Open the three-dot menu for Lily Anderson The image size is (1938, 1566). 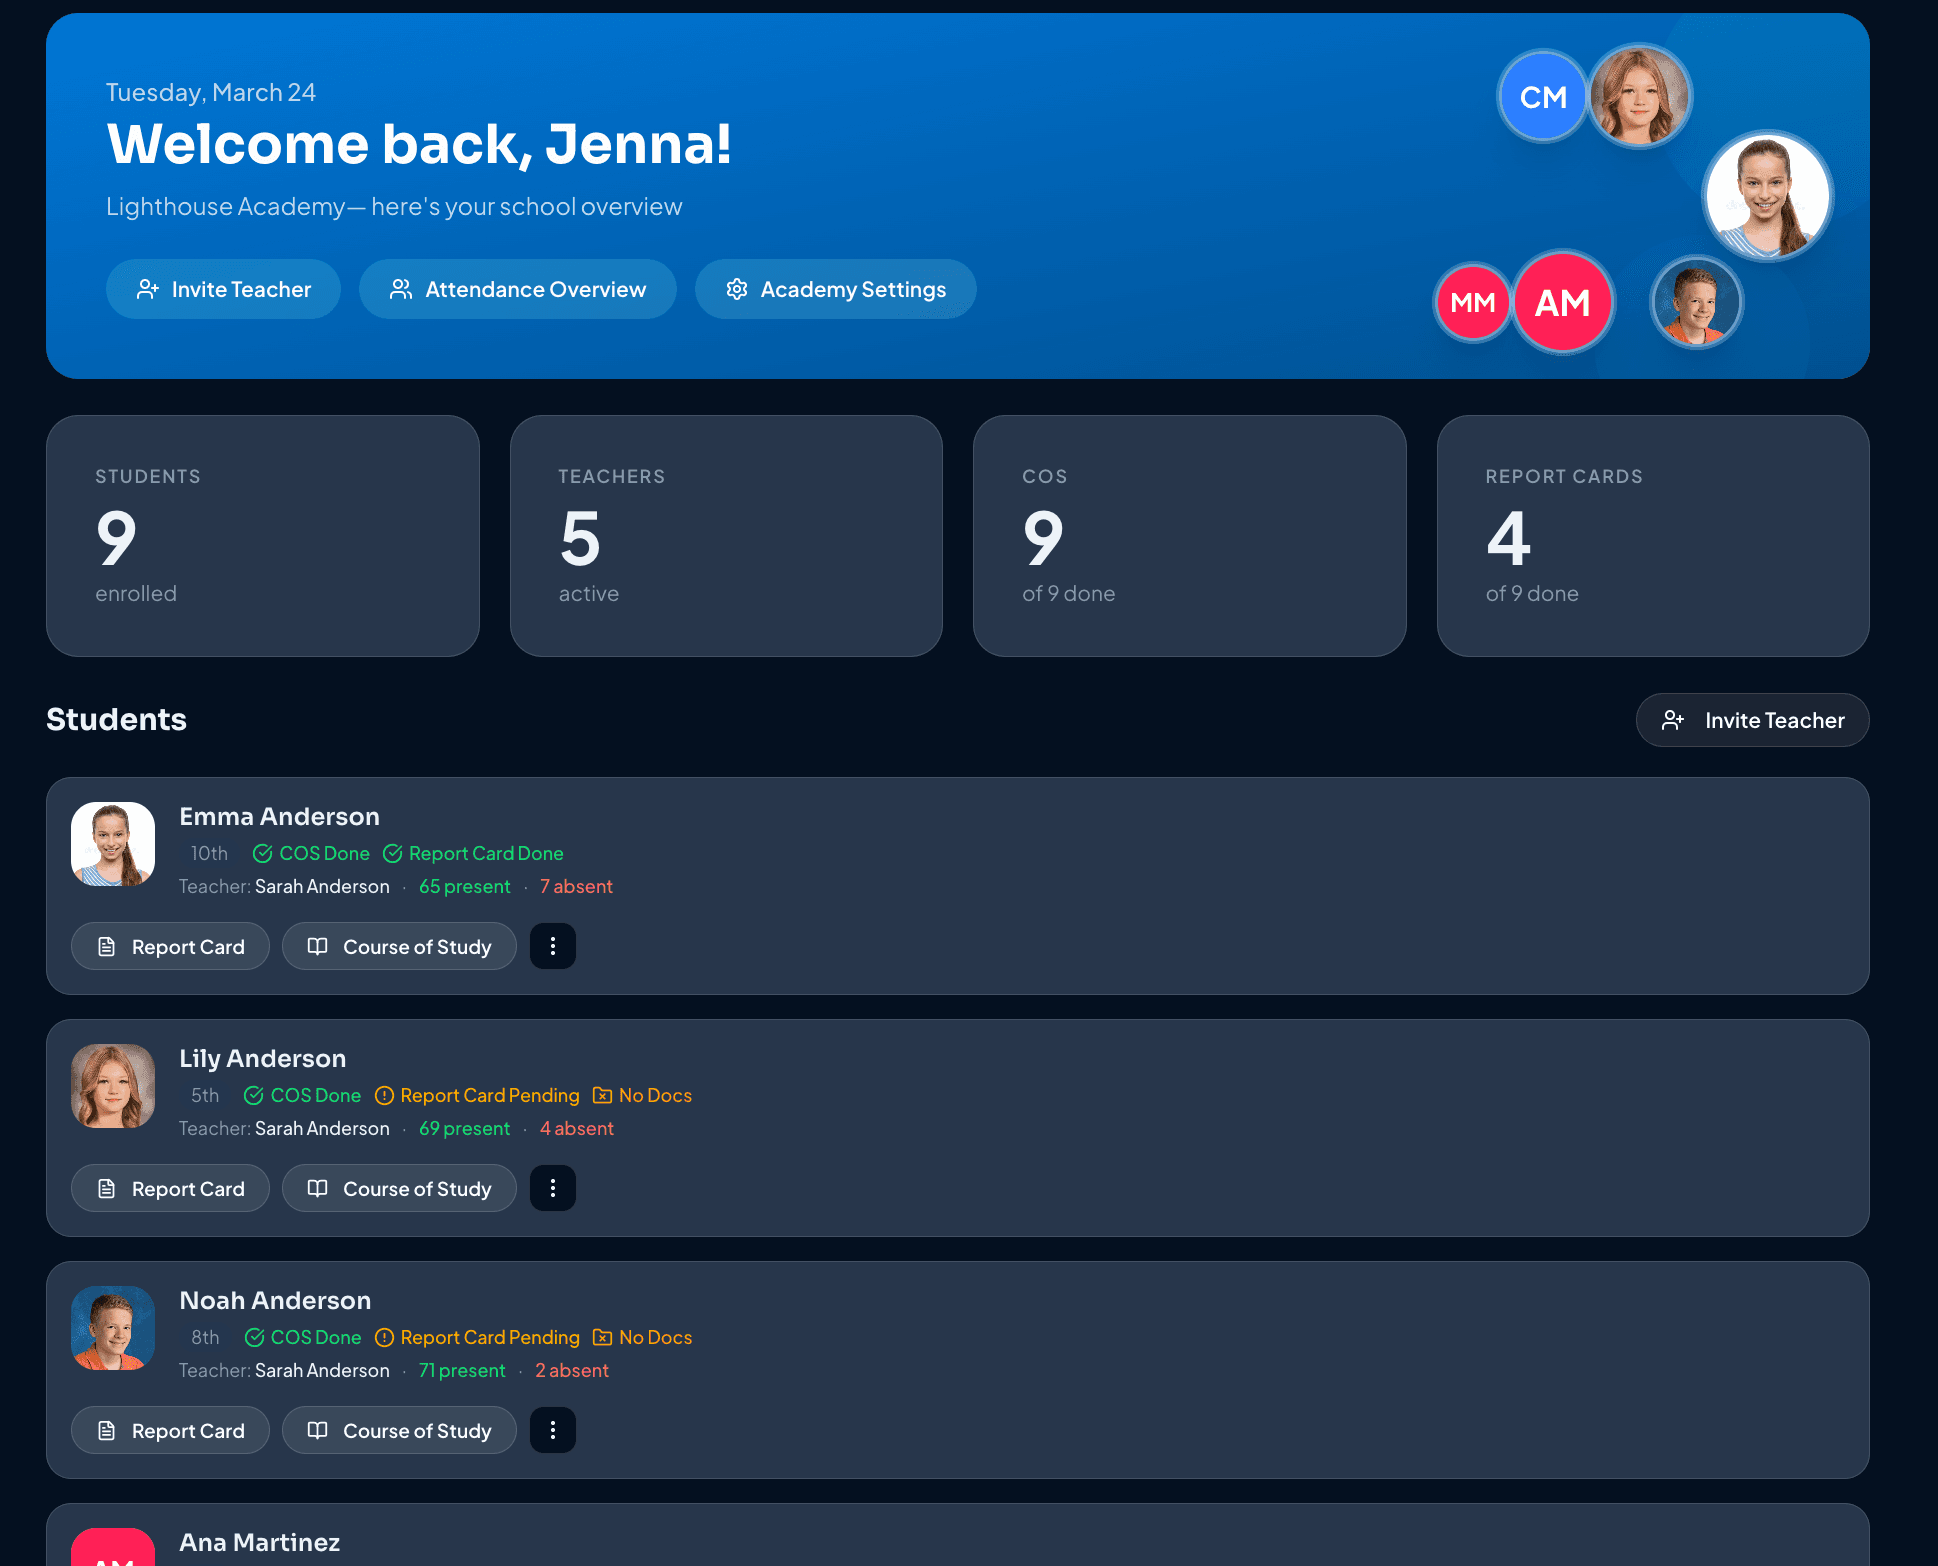click(552, 1188)
